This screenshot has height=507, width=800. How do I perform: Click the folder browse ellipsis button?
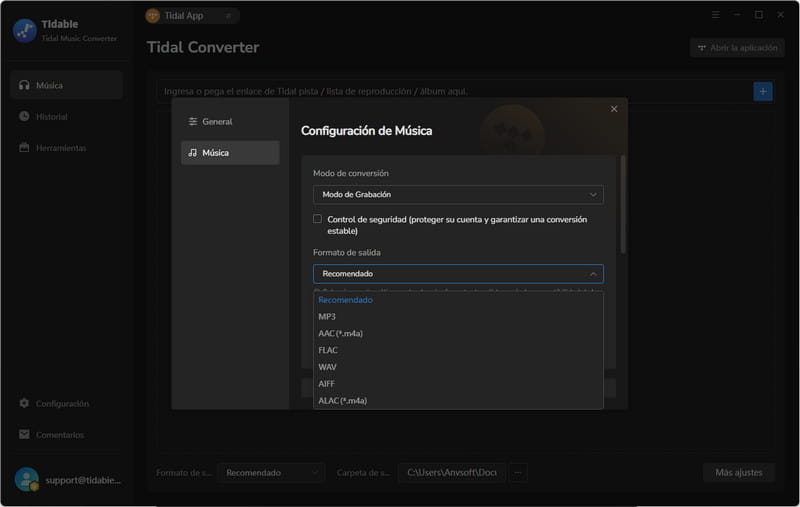tap(518, 473)
